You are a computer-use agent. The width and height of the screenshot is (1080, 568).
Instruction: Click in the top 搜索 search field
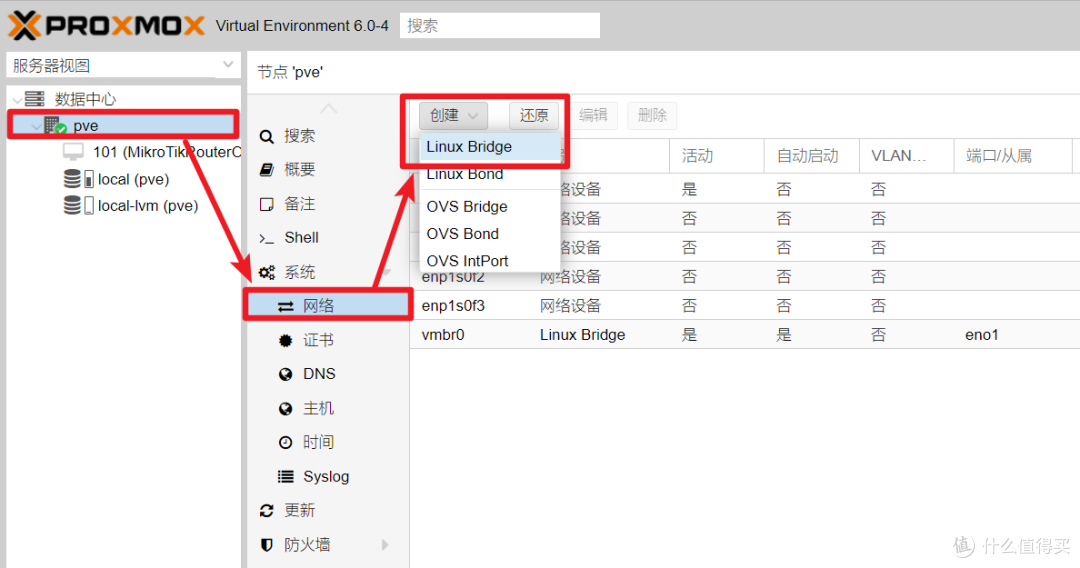(500, 25)
